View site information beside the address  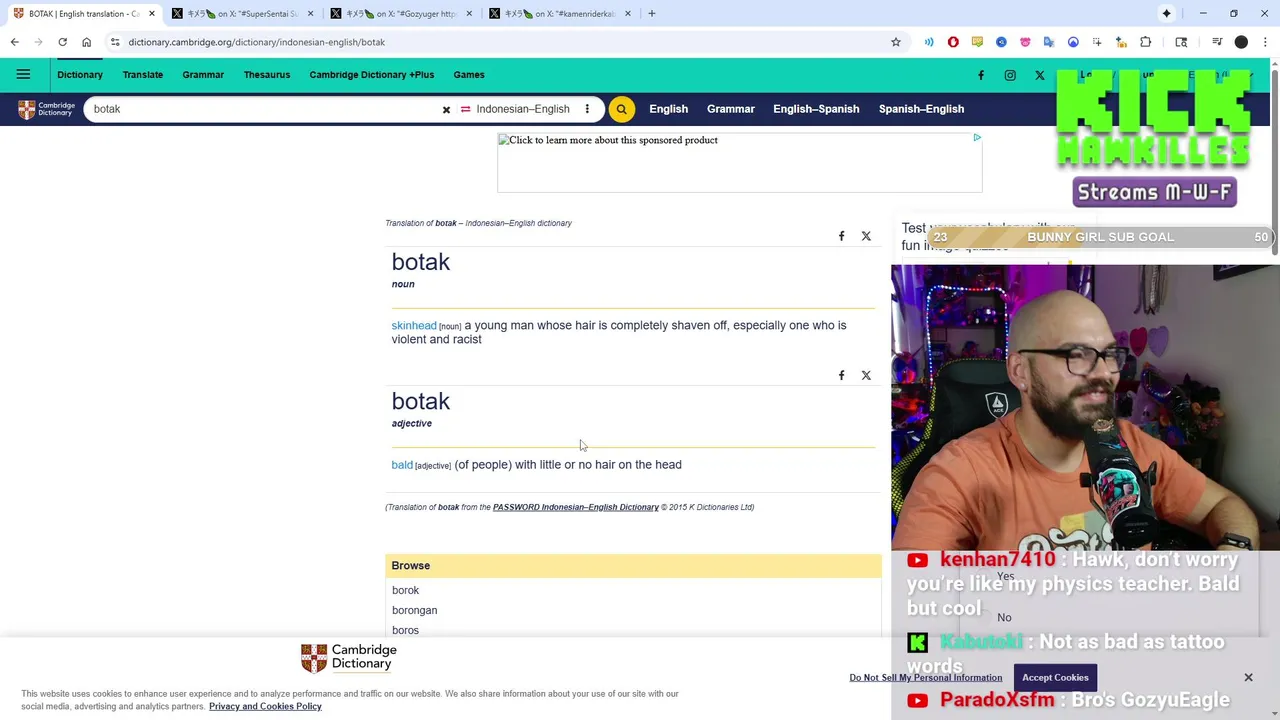point(115,42)
